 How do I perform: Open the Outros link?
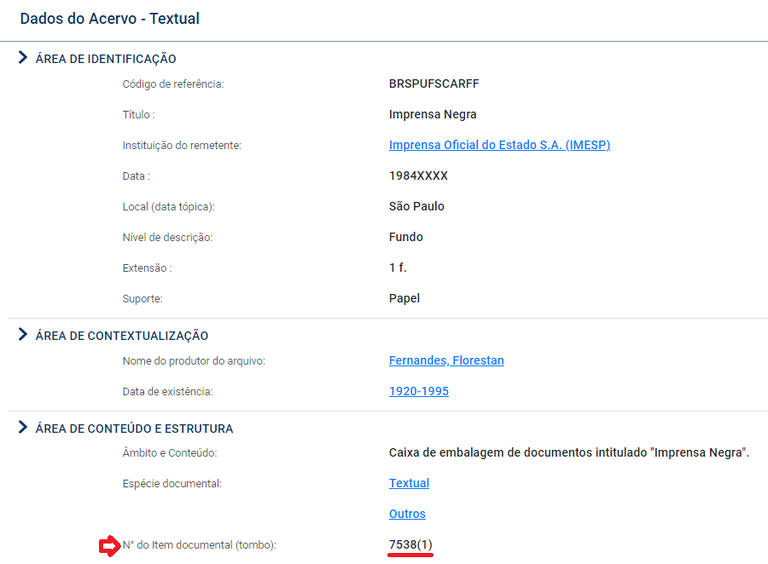407,514
